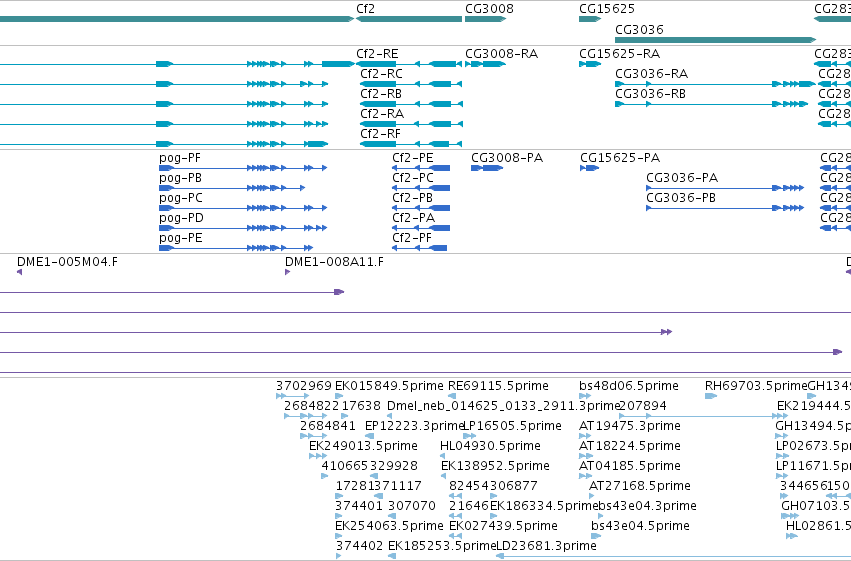Click the Dmel_neb_014625_0133_2911.3prime label
The image size is (851, 561).
point(503,406)
